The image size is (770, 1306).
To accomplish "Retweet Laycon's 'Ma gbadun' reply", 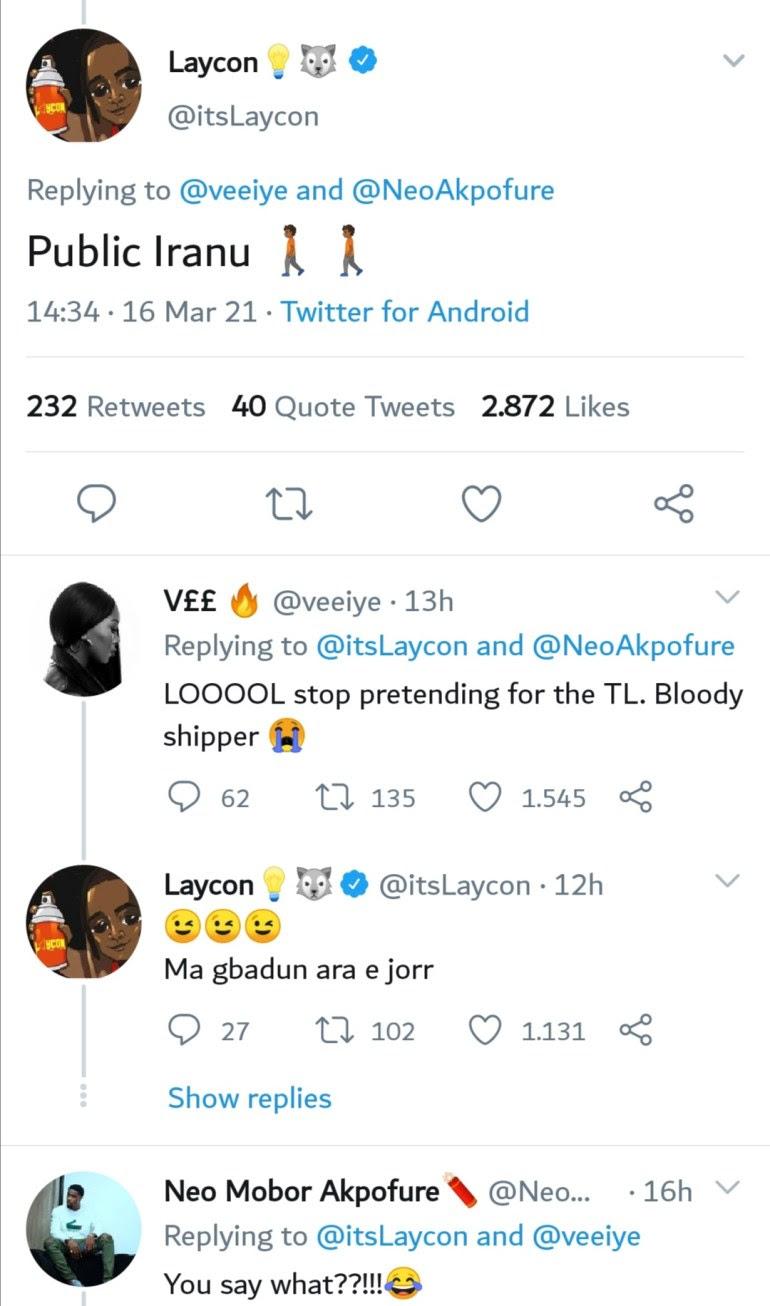I will click(329, 1030).
